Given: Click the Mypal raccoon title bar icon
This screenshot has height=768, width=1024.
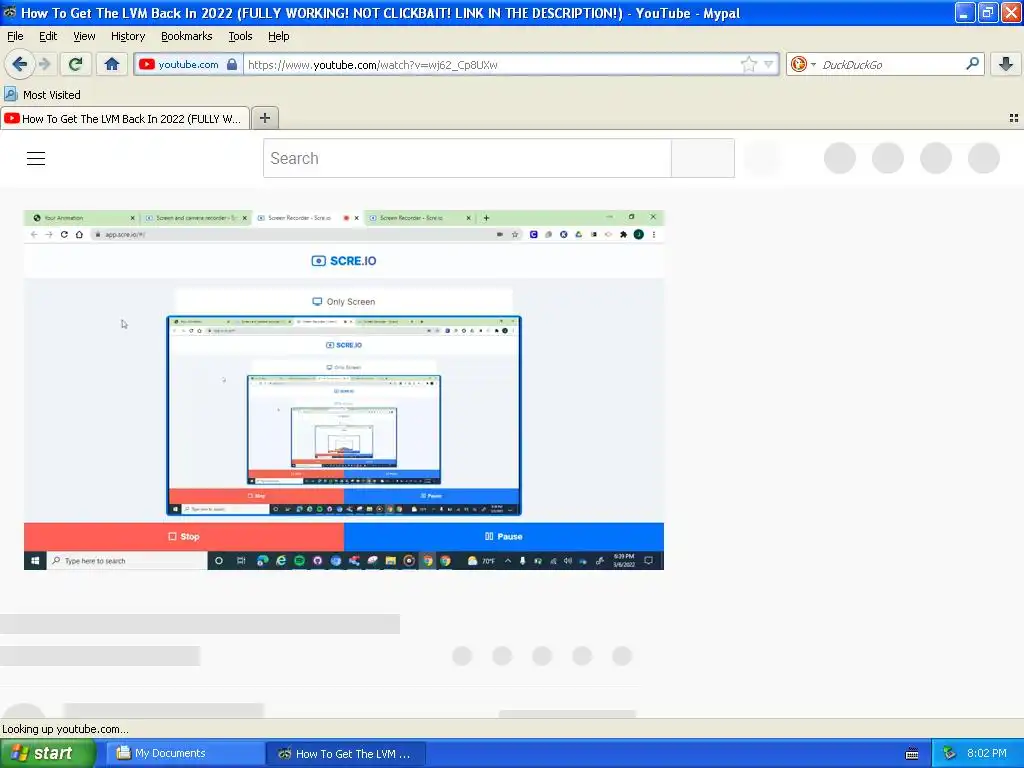Looking at the screenshot, I should 9,12.
